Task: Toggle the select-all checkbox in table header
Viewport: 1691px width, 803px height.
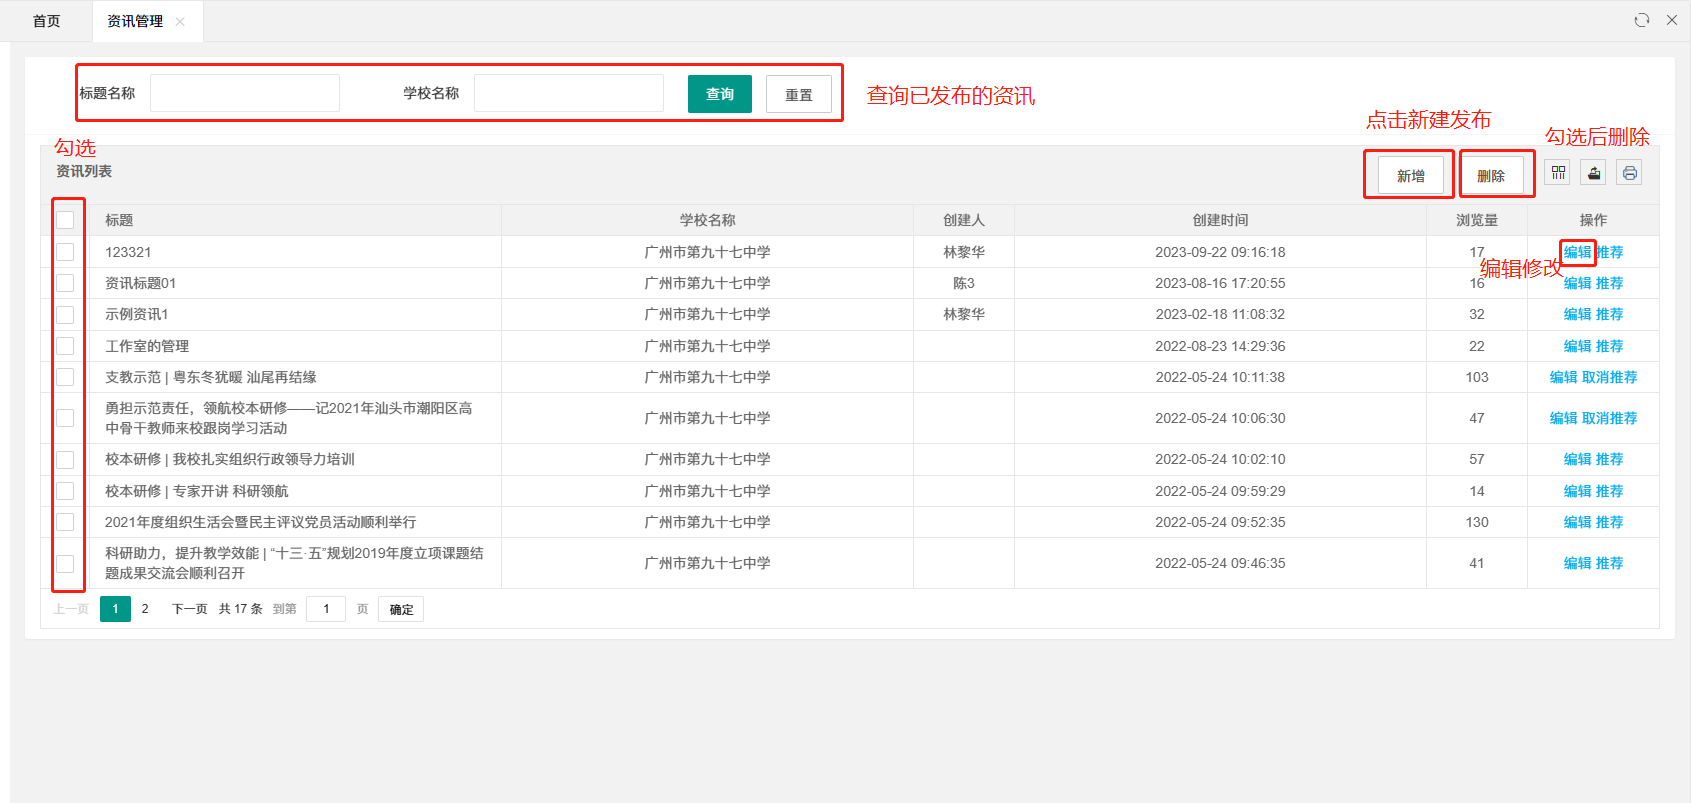Action: point(65,220)
